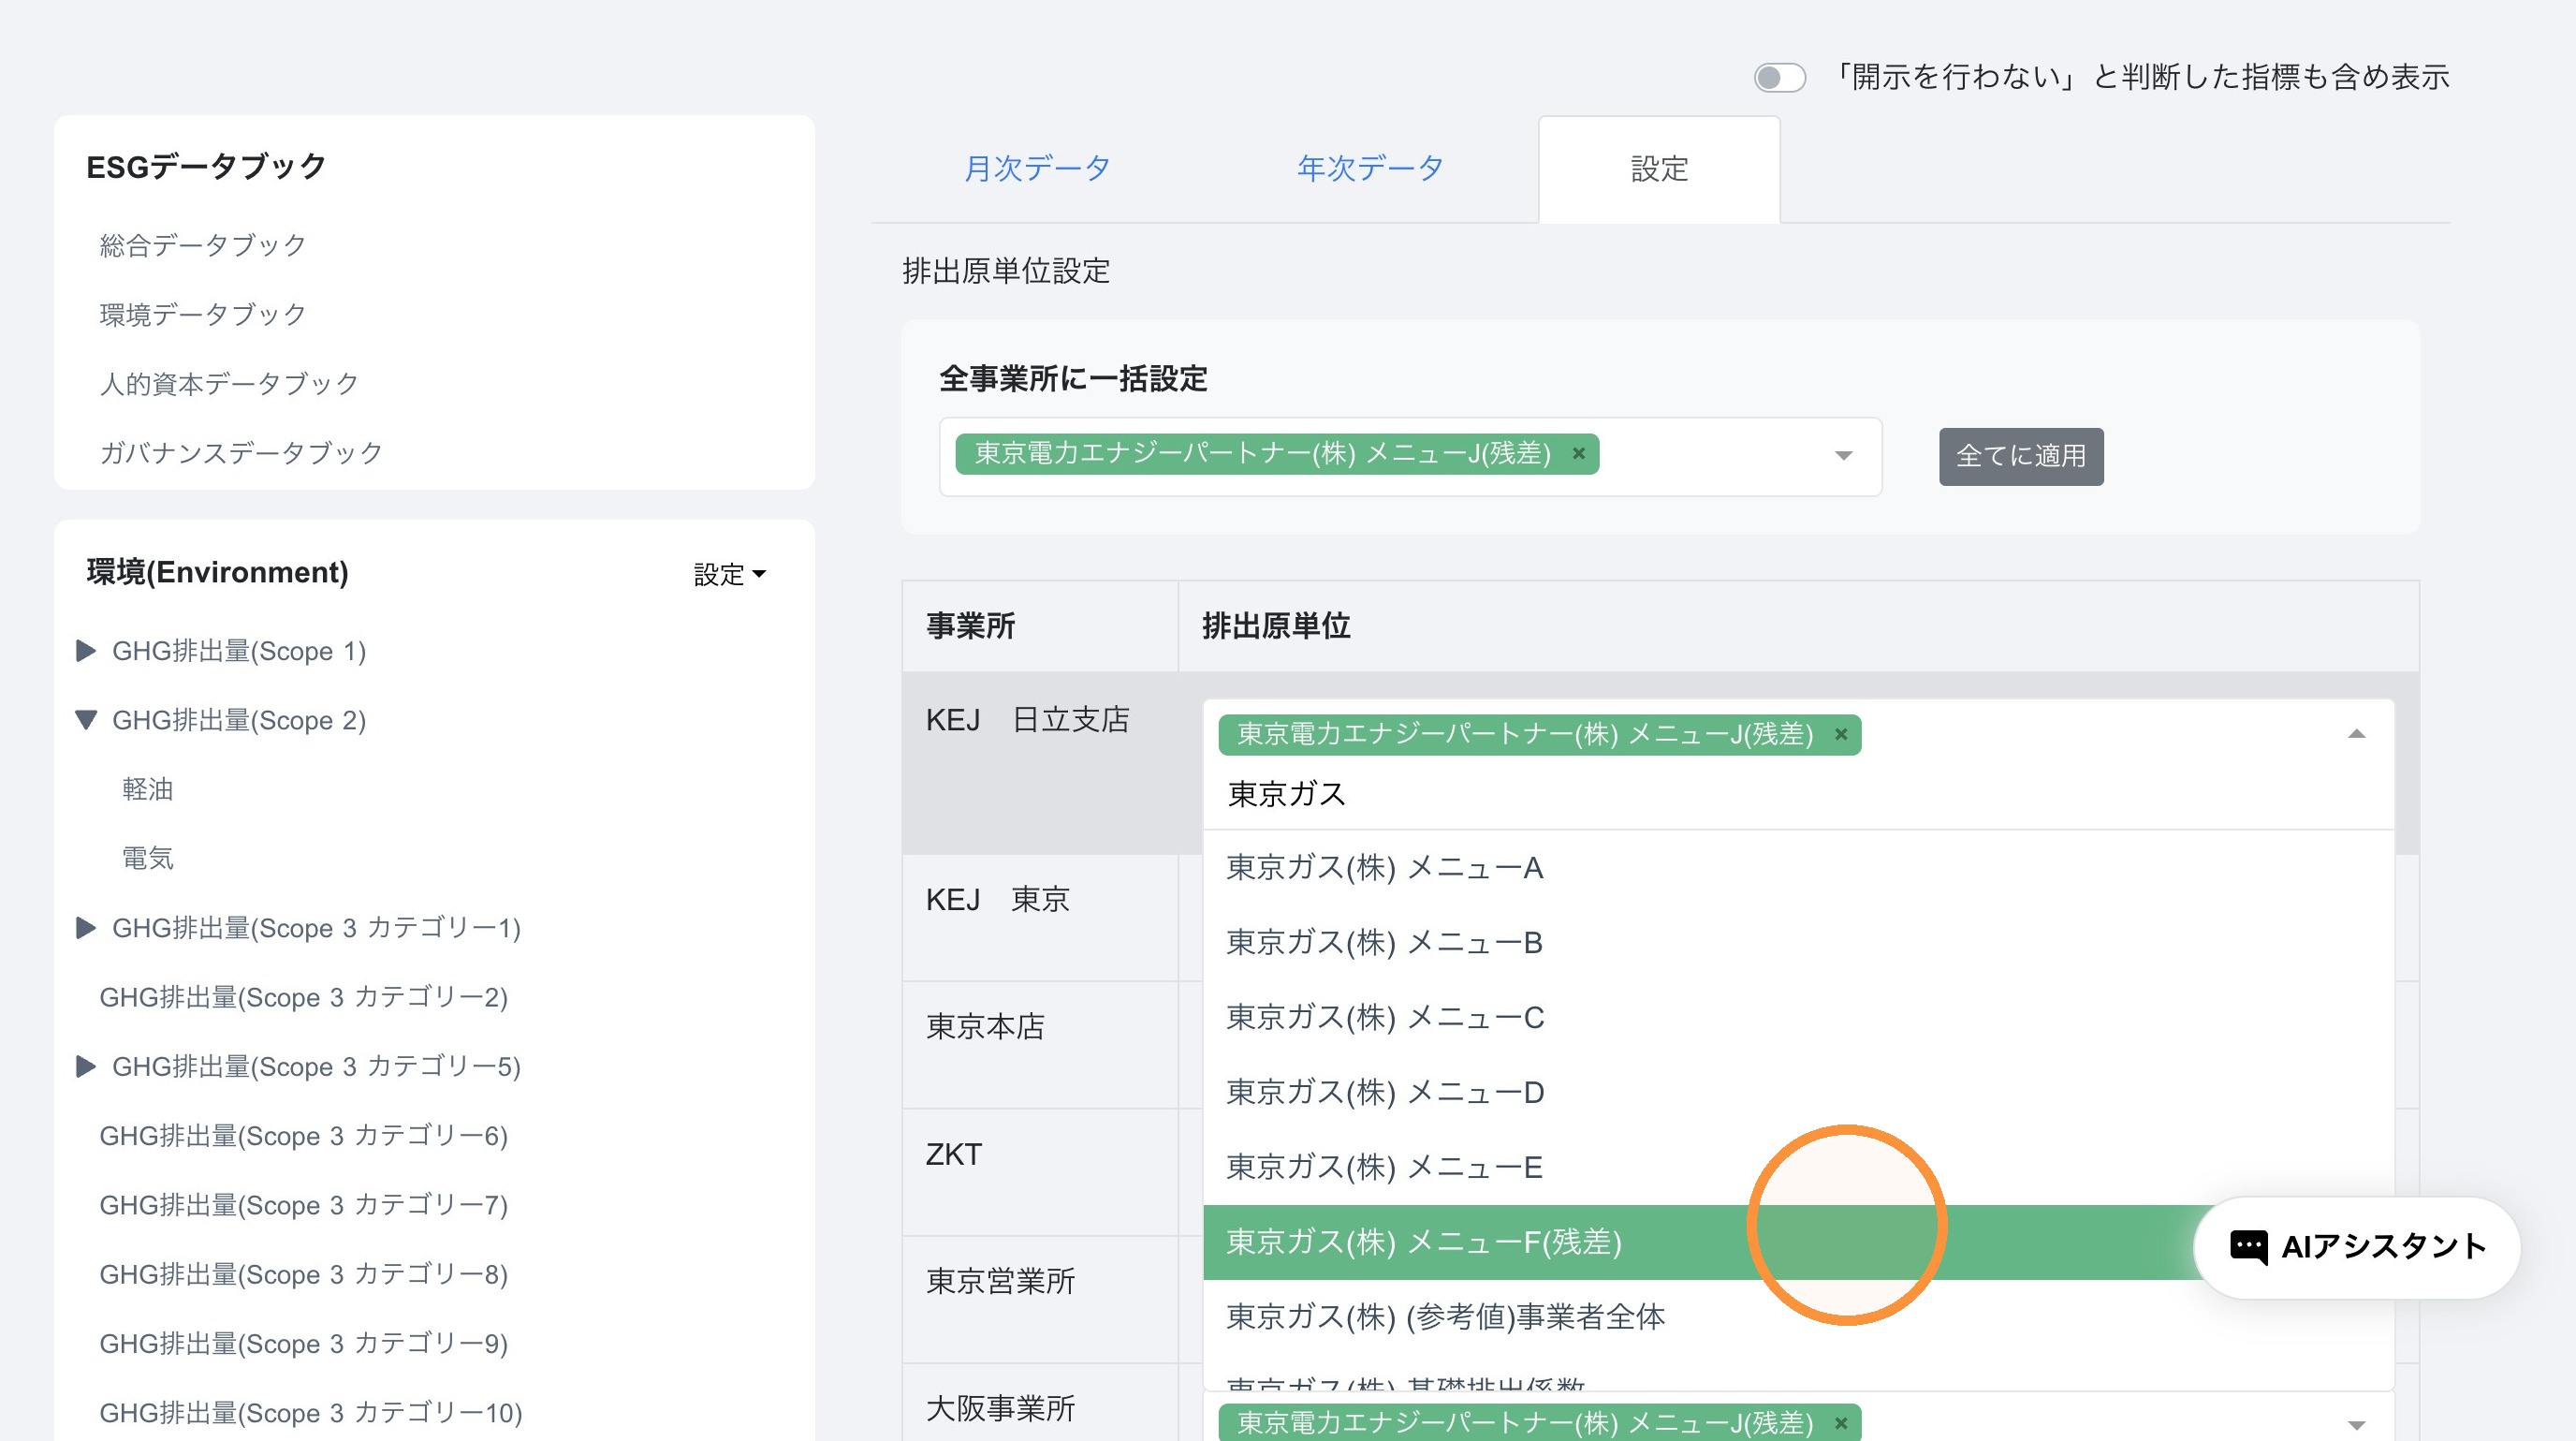
Task: Click the 東京営業所 office cell
Action: coord(1040,1299)
